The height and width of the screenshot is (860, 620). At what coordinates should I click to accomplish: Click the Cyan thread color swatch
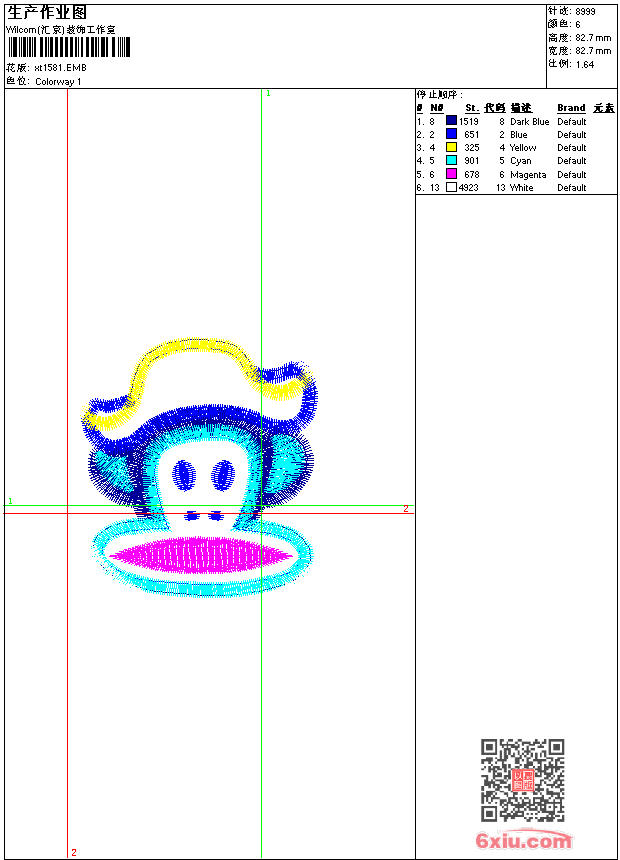[451, 160]
